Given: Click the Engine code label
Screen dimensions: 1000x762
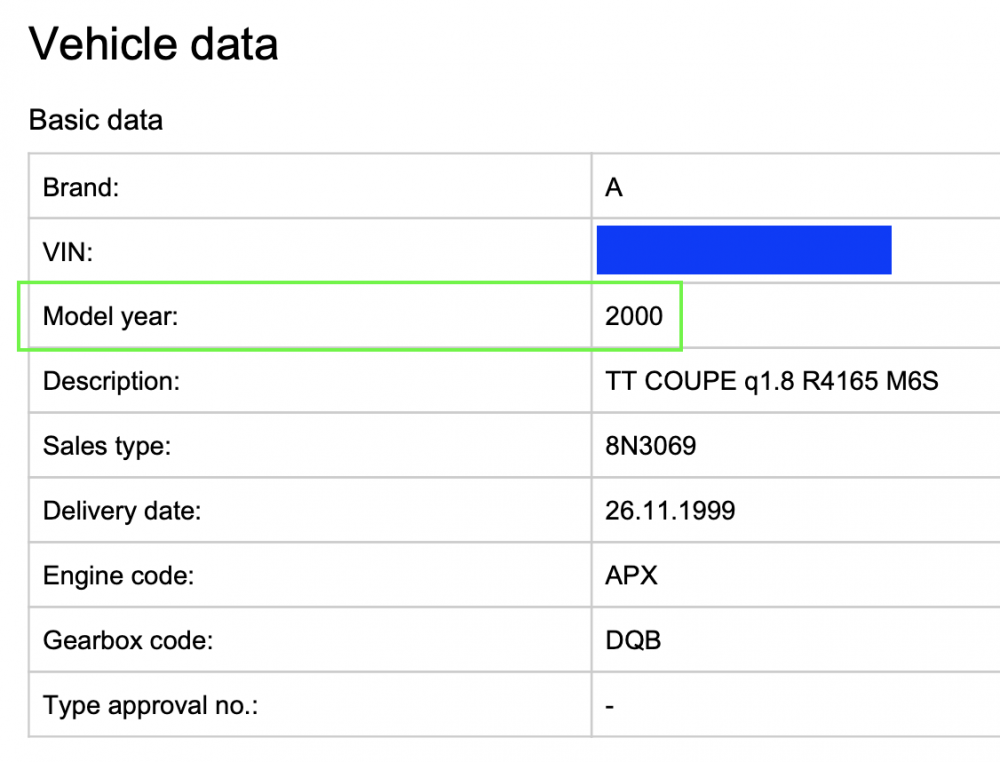Looking at the screenshot, I should pos(118,576).
